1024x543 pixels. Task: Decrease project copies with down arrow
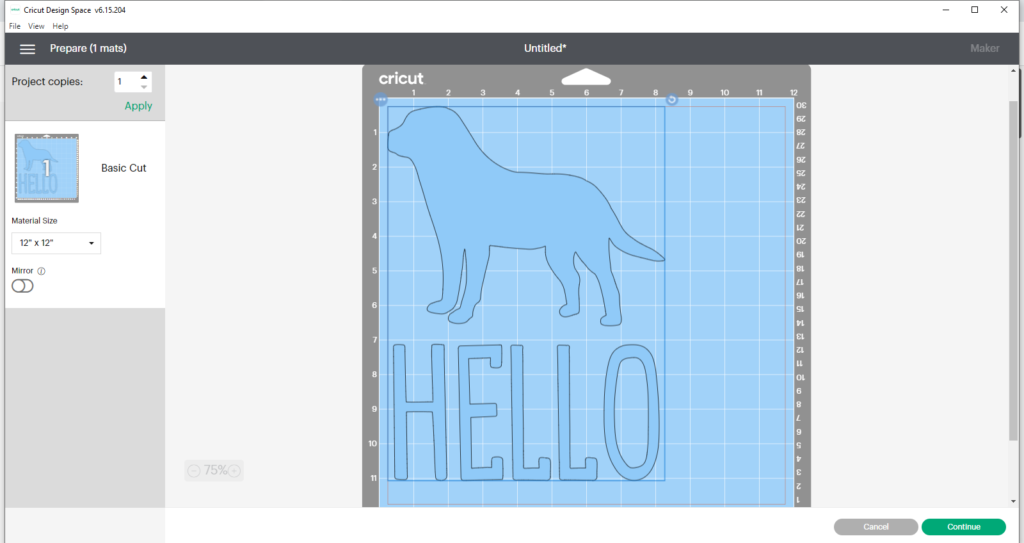pyautogui.click(x=144, y=87)
